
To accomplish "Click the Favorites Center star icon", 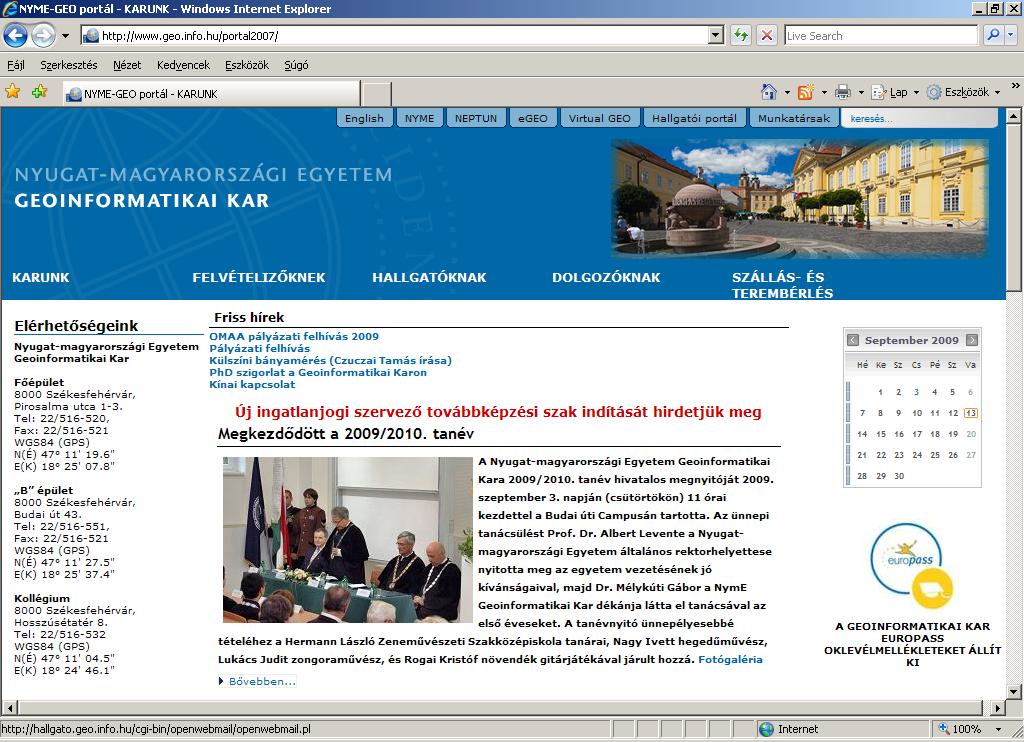I will 12,91.
